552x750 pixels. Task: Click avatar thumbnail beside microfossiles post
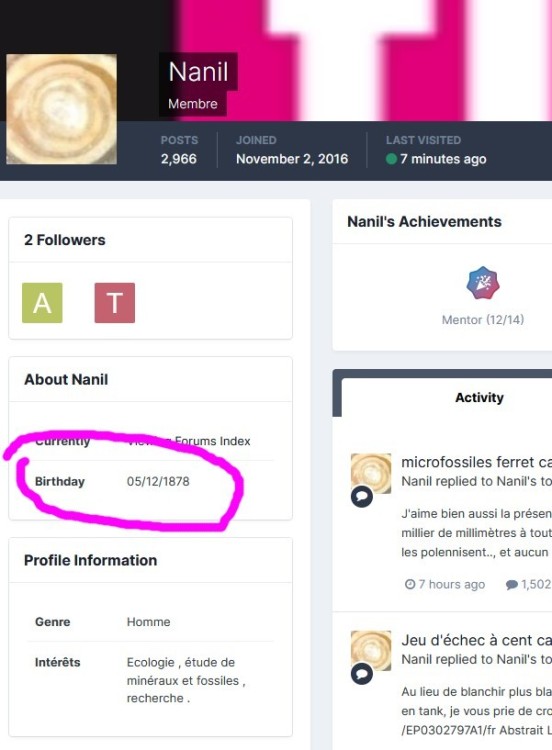coord(371,473)
